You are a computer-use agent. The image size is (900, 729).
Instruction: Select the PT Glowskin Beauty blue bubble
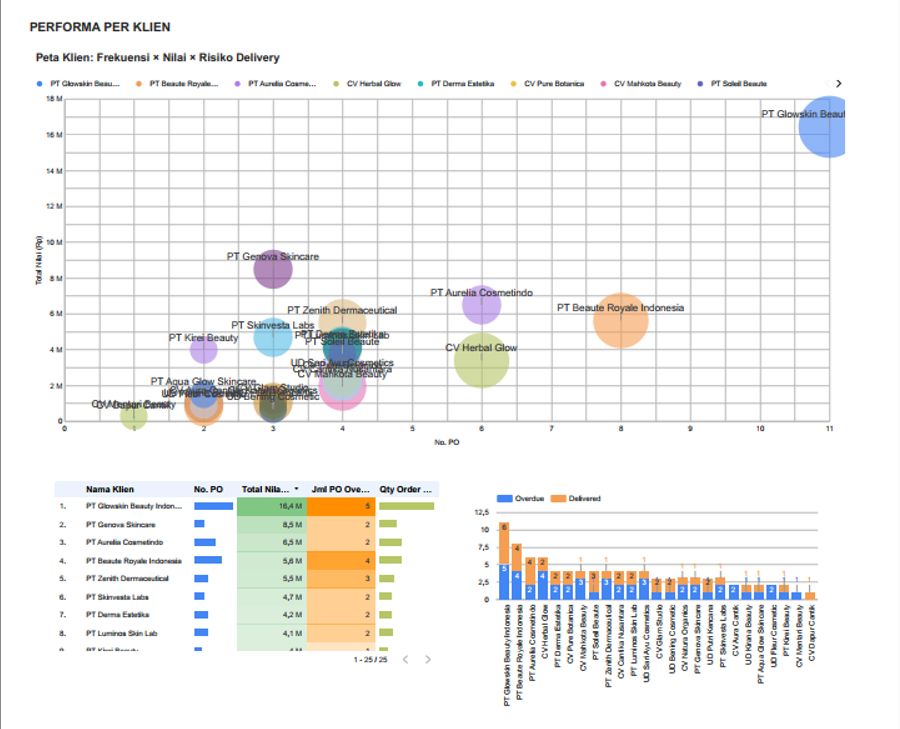(x=824, y=127)
